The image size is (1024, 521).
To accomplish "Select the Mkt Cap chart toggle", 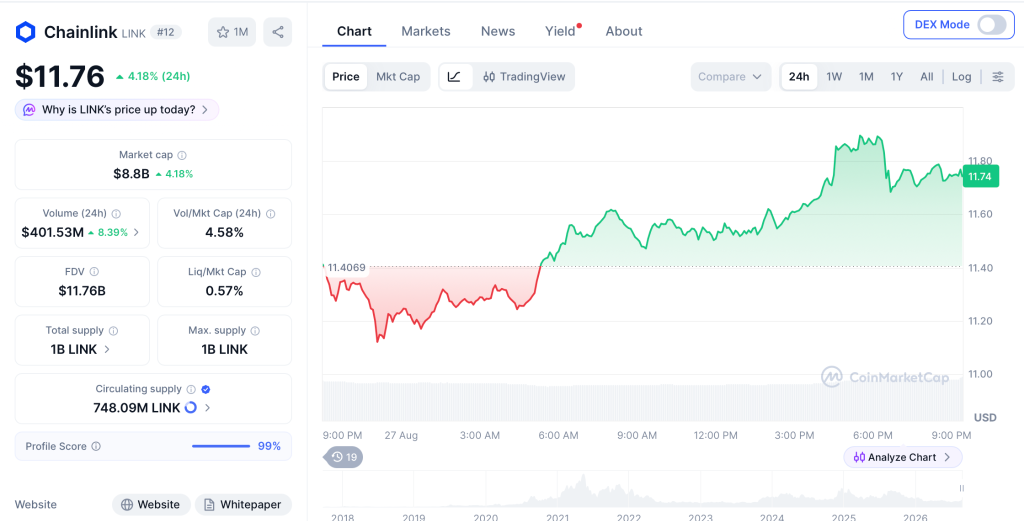I will coord(398,76).
